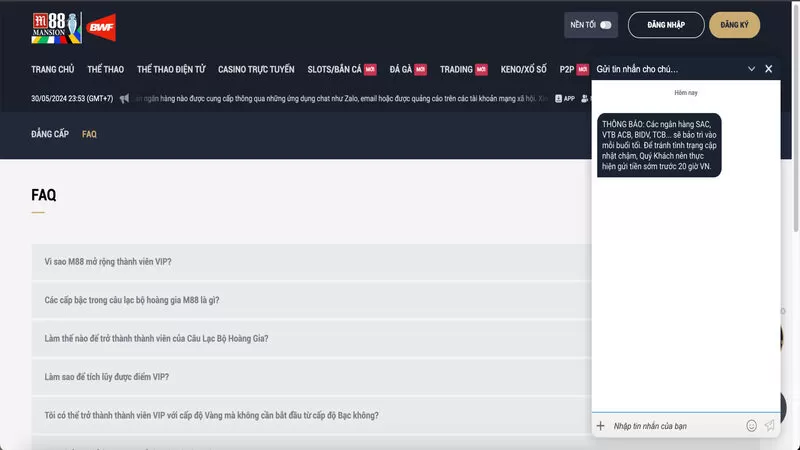The image size is (800, 450).
Task: Click the plus attachment icon in chat
Action: pyautogui.click(x=601, y=426)
